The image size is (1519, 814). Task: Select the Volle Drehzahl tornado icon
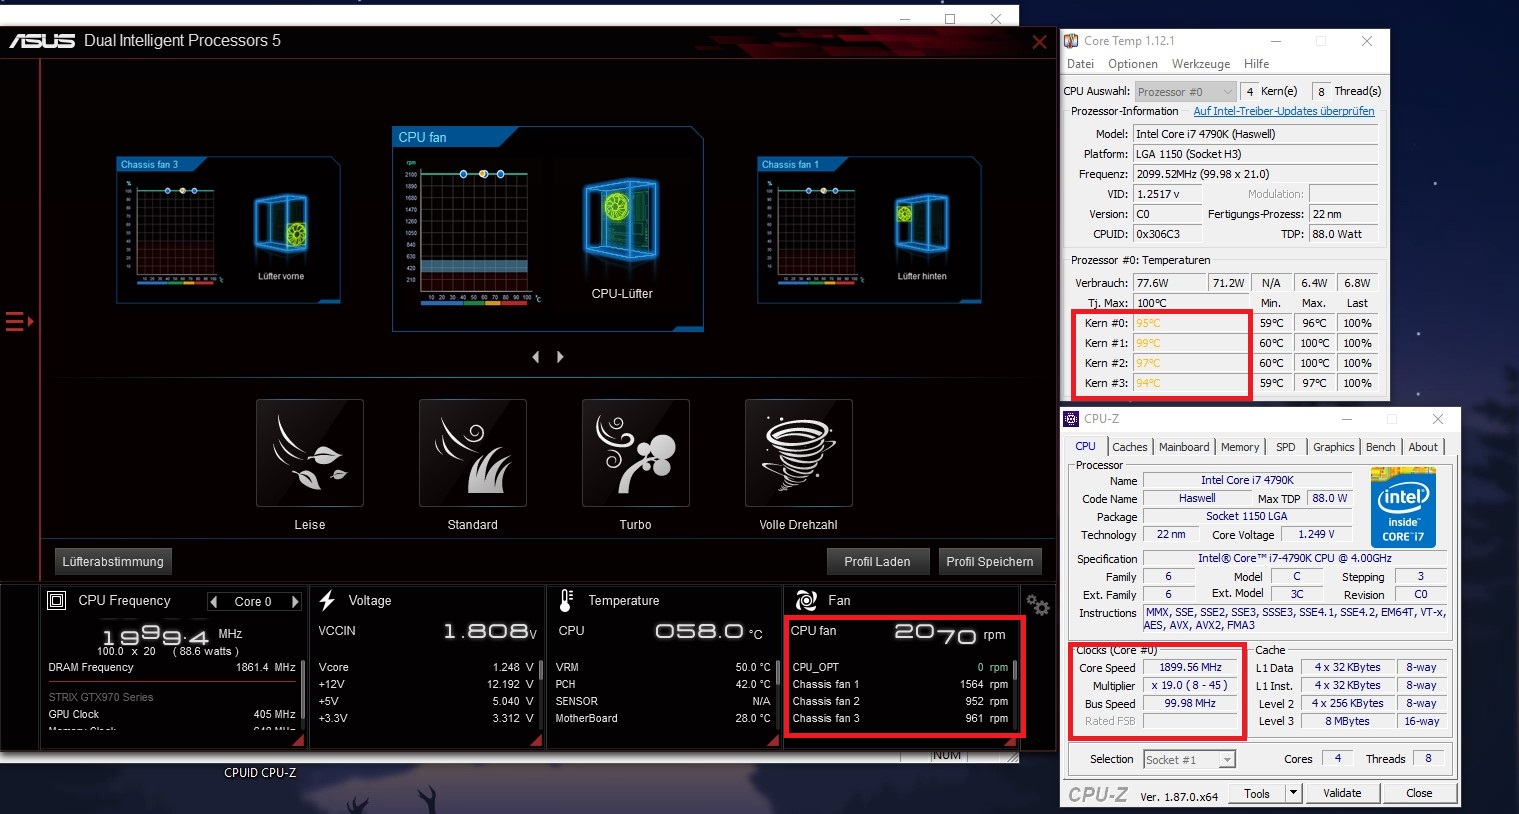pyautogui.click(x=799, y=454)
